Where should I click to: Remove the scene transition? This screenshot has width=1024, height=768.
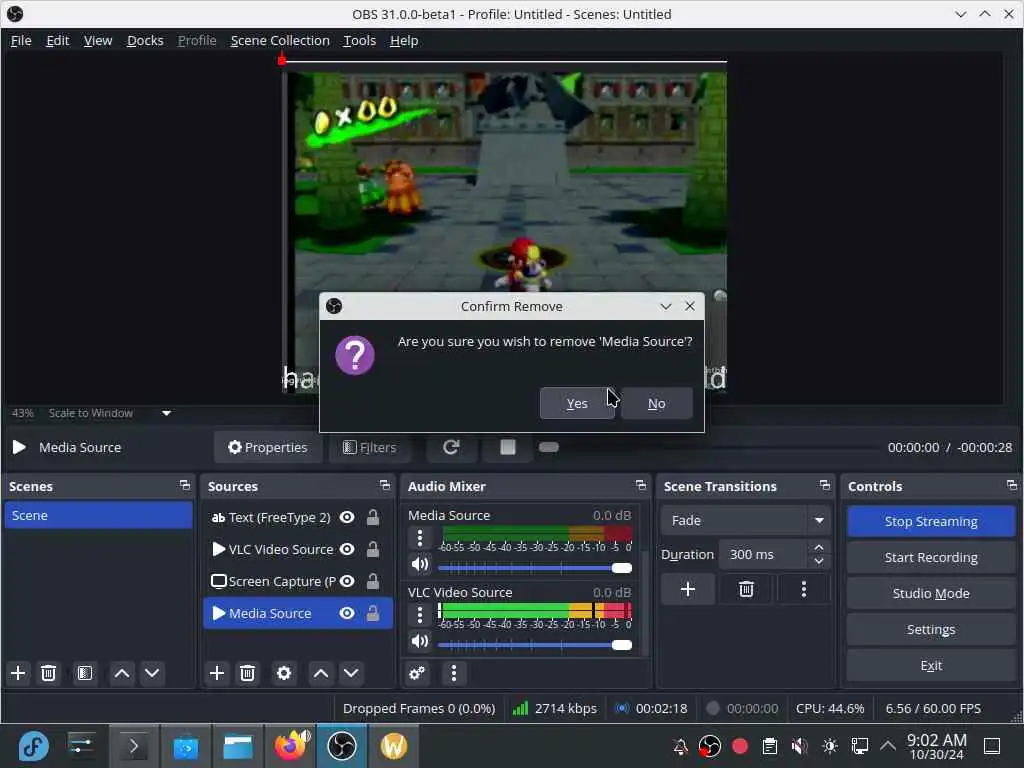click(x=746, y=590)
